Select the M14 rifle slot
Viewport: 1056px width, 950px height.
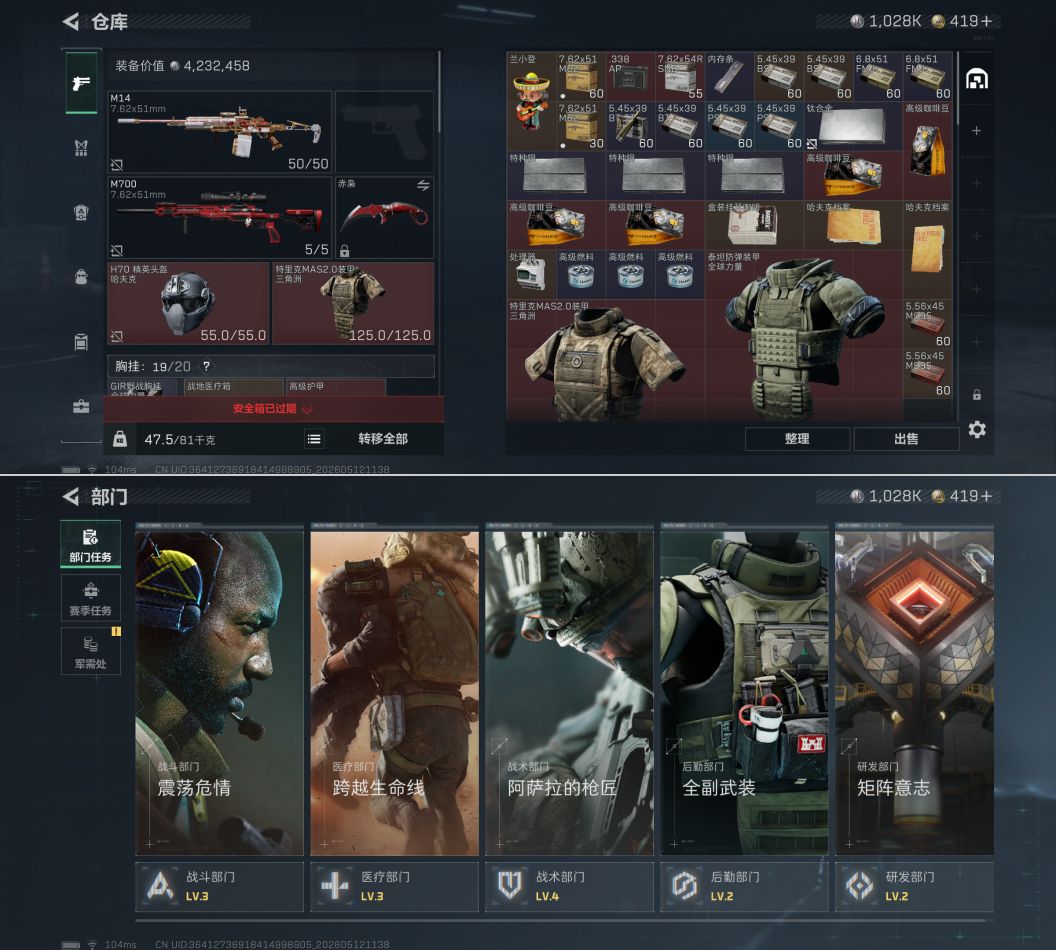[220, 132]
